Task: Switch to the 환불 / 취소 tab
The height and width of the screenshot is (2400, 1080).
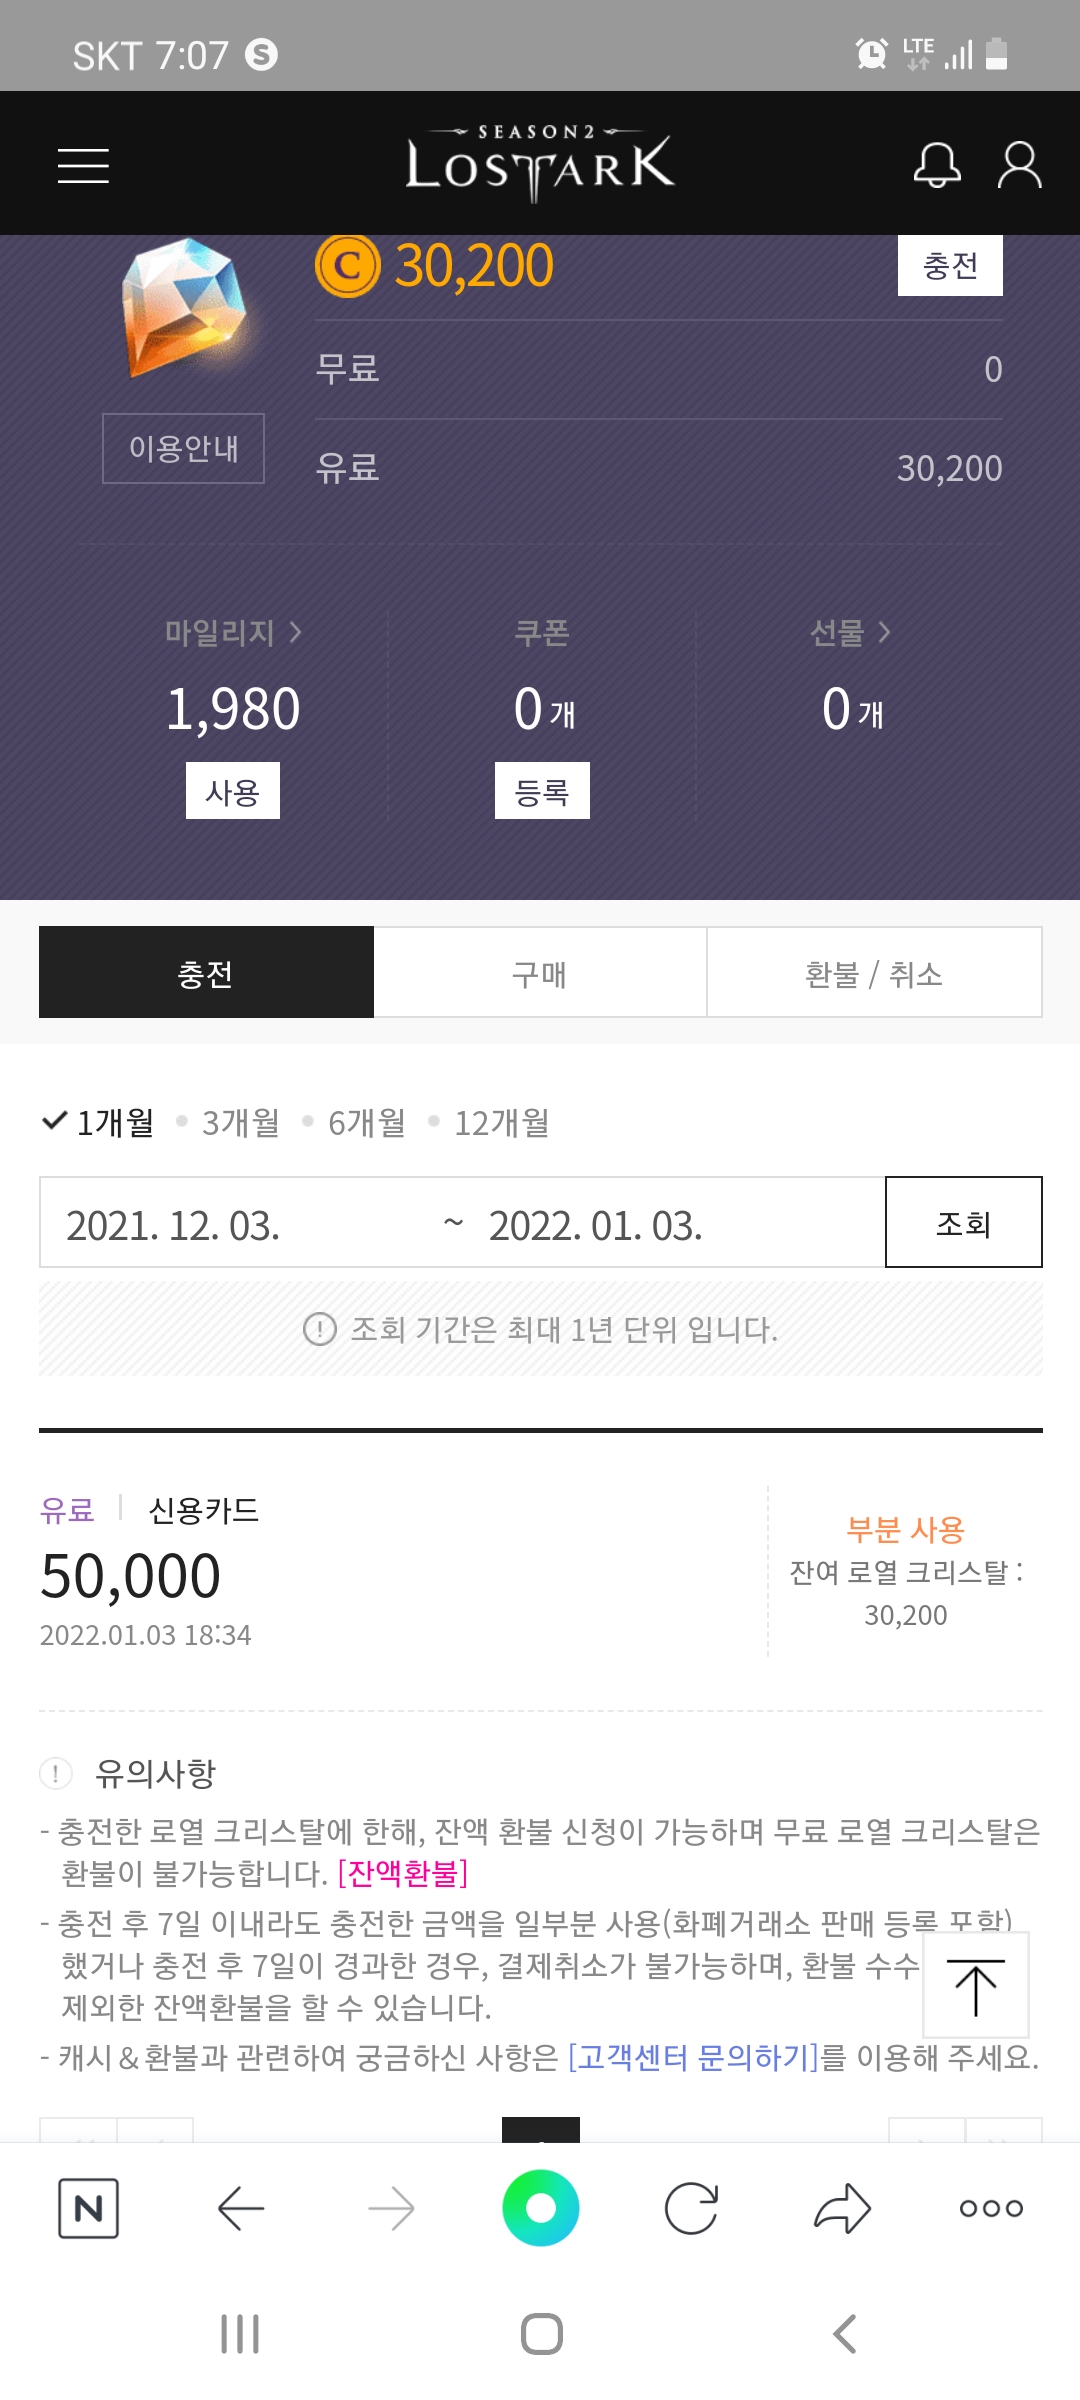Action: point(874,973)
